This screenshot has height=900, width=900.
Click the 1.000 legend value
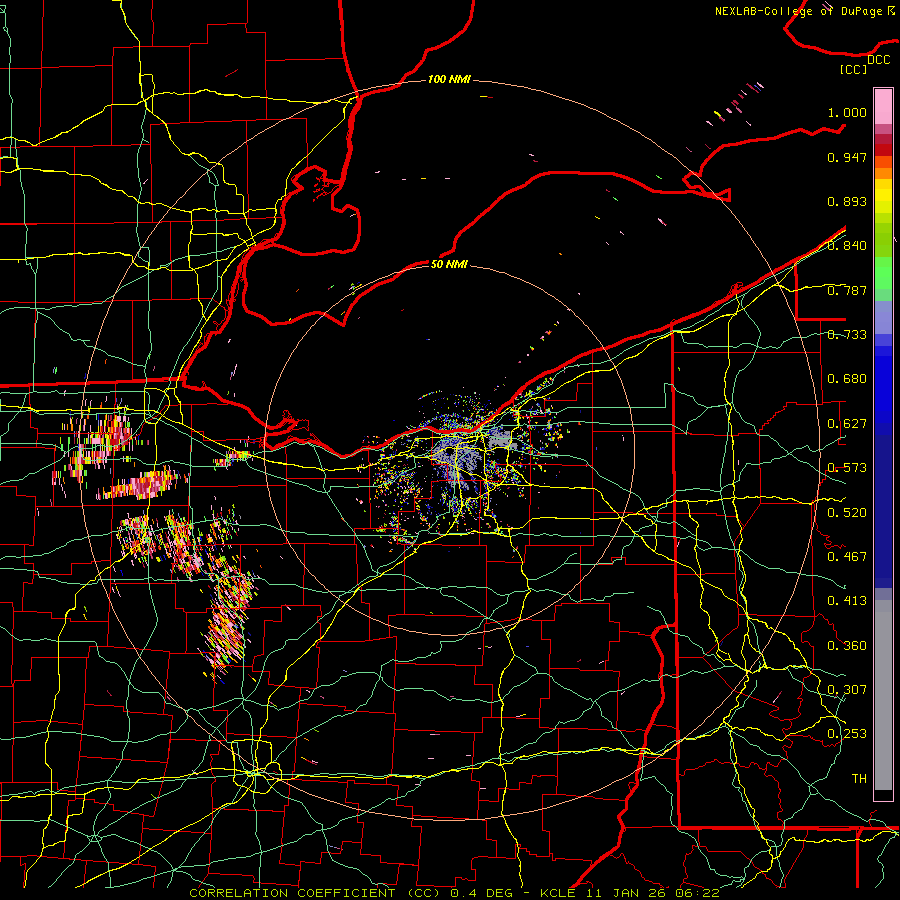[847, 112]
